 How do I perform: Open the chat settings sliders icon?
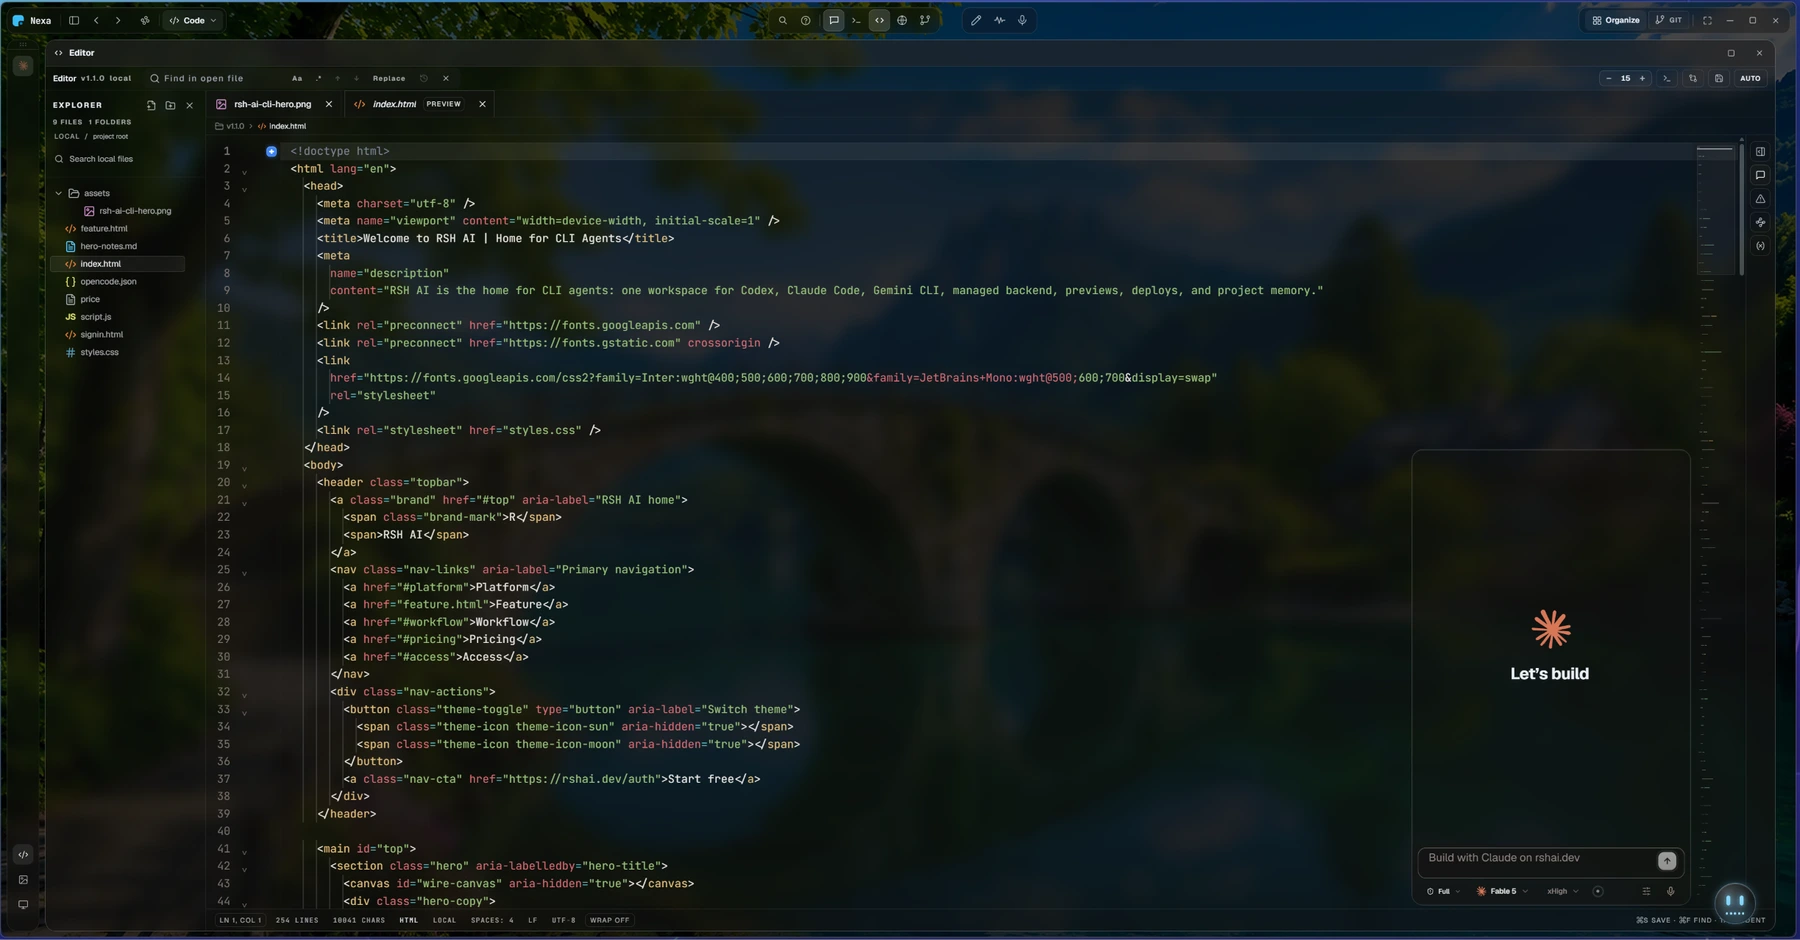pos(1646,891)
